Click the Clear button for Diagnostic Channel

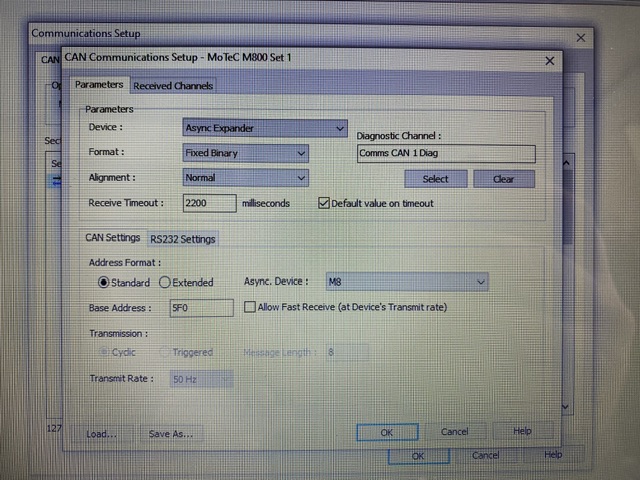pyautogui.click(x=504, y=179)
